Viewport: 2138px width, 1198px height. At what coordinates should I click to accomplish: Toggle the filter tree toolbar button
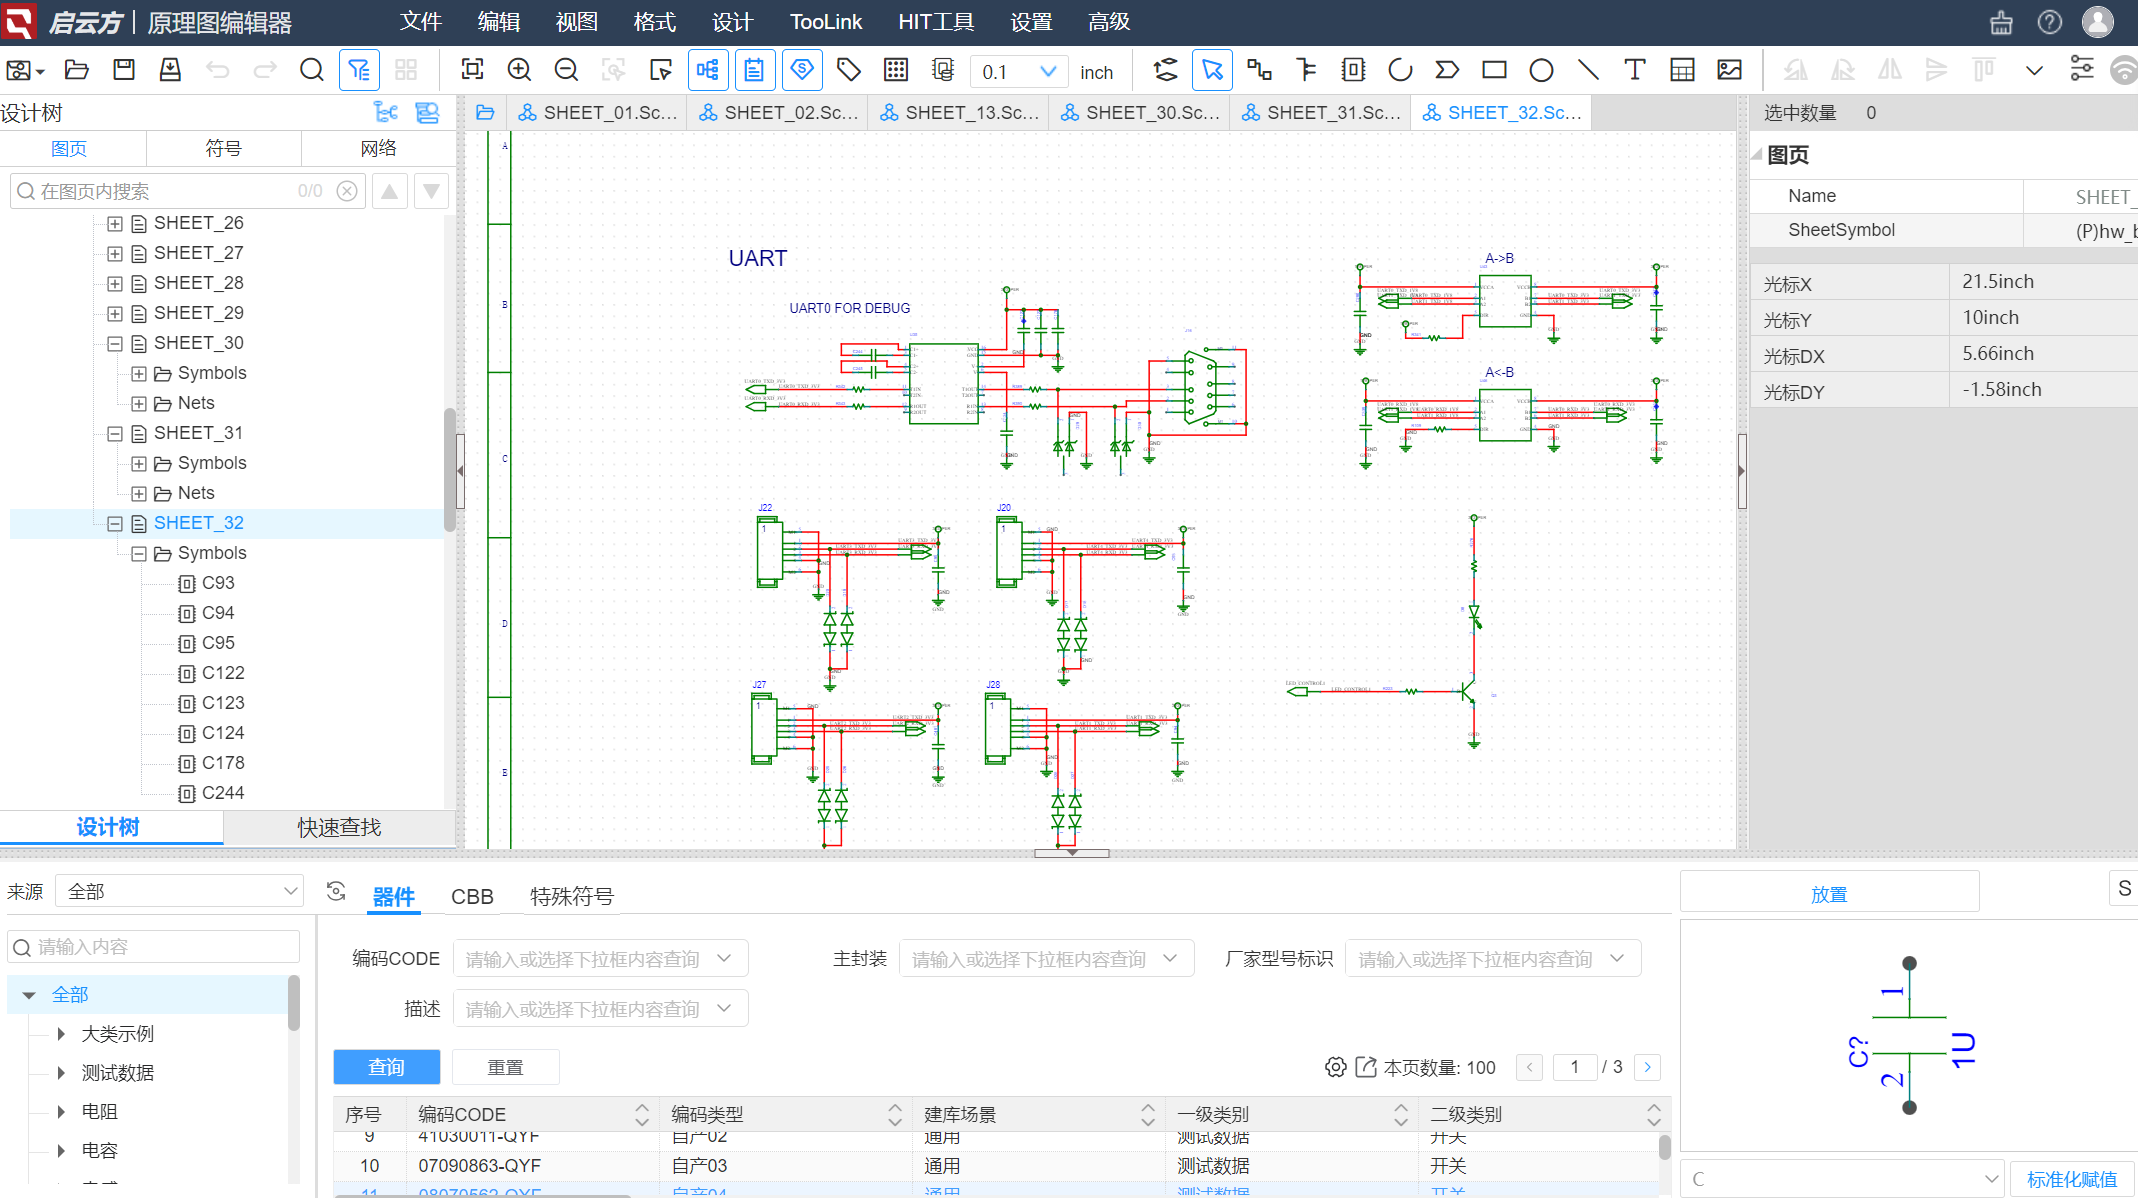coord(359,70)
